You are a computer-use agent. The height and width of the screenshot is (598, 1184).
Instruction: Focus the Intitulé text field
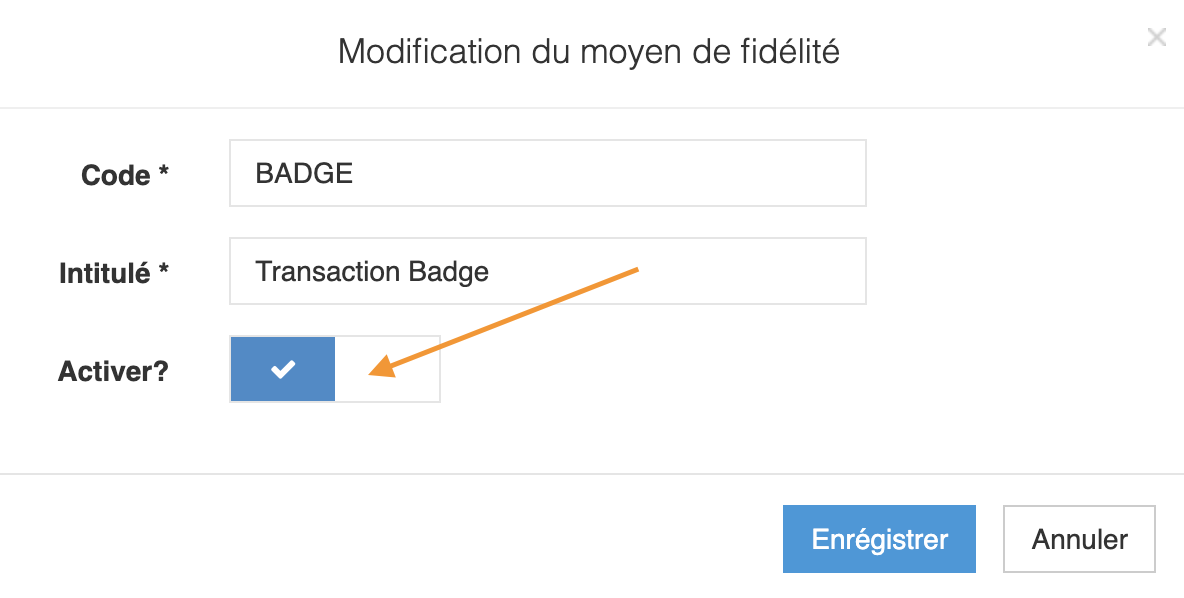547,271
